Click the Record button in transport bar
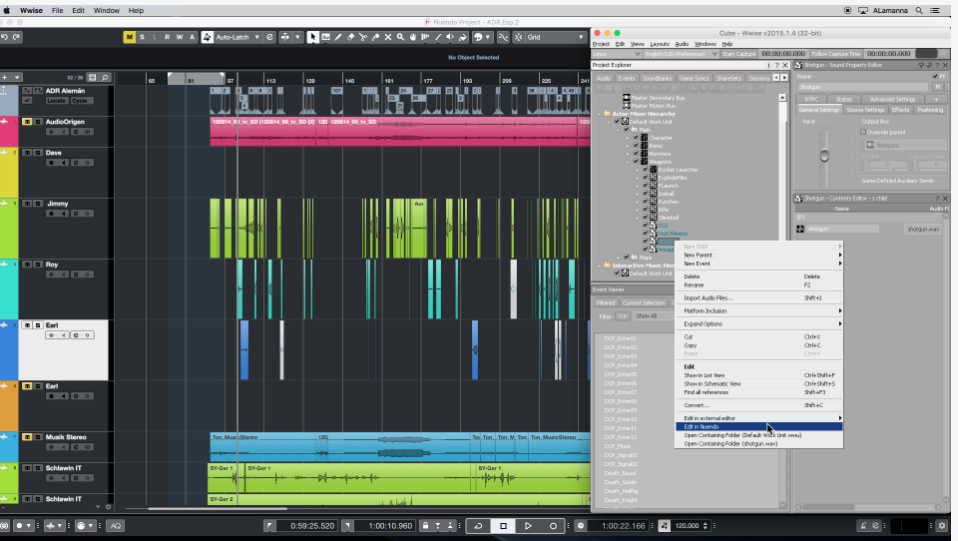The image size is (958, 541). click(553, 526)
